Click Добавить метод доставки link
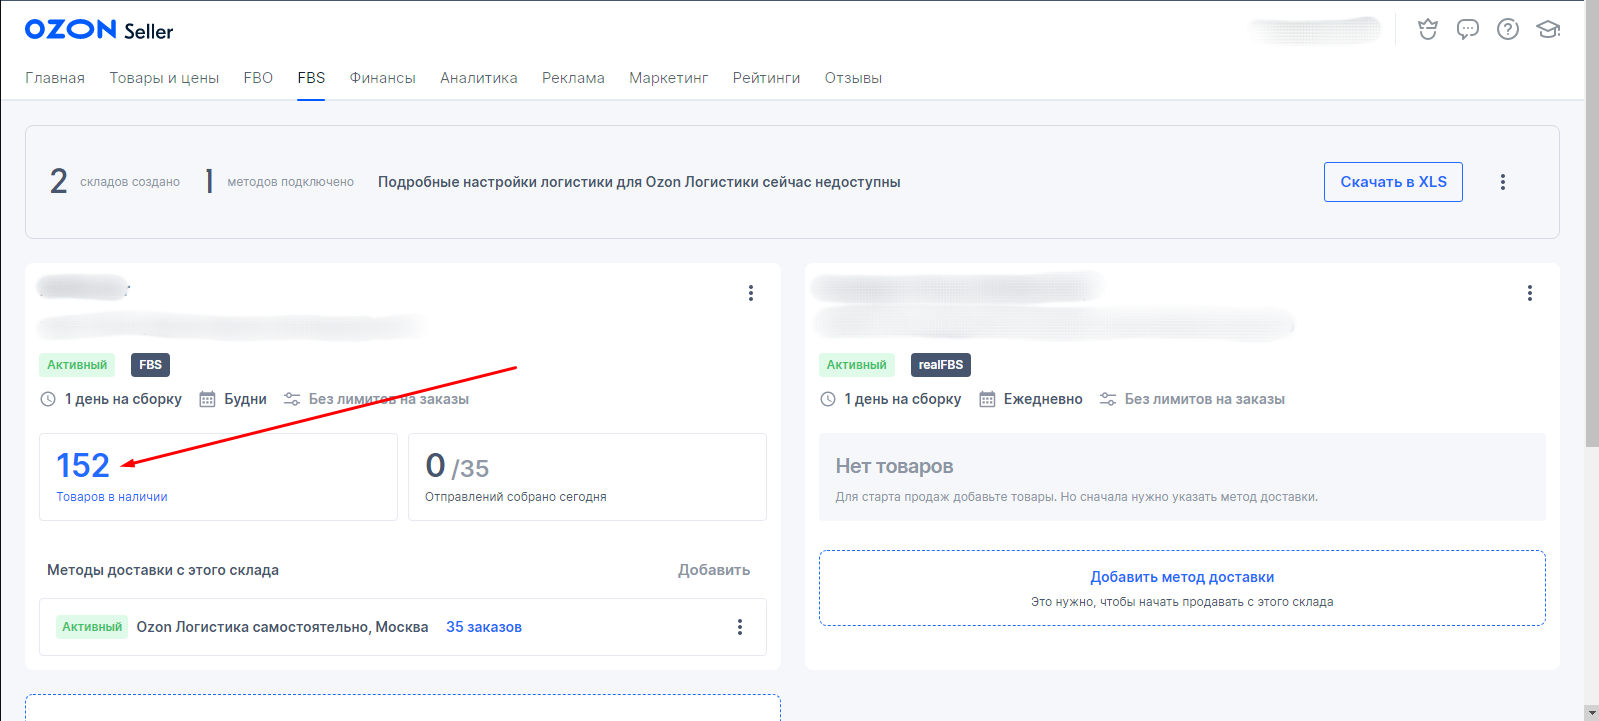 point(1182,577)
